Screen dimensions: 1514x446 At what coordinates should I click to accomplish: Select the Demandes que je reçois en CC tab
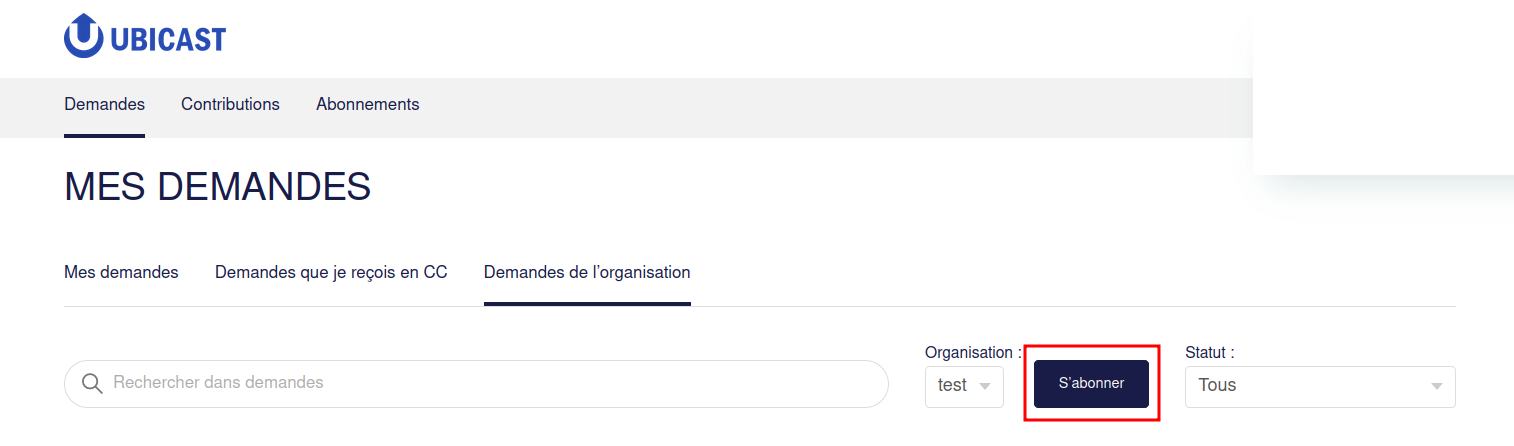(331, 272)
